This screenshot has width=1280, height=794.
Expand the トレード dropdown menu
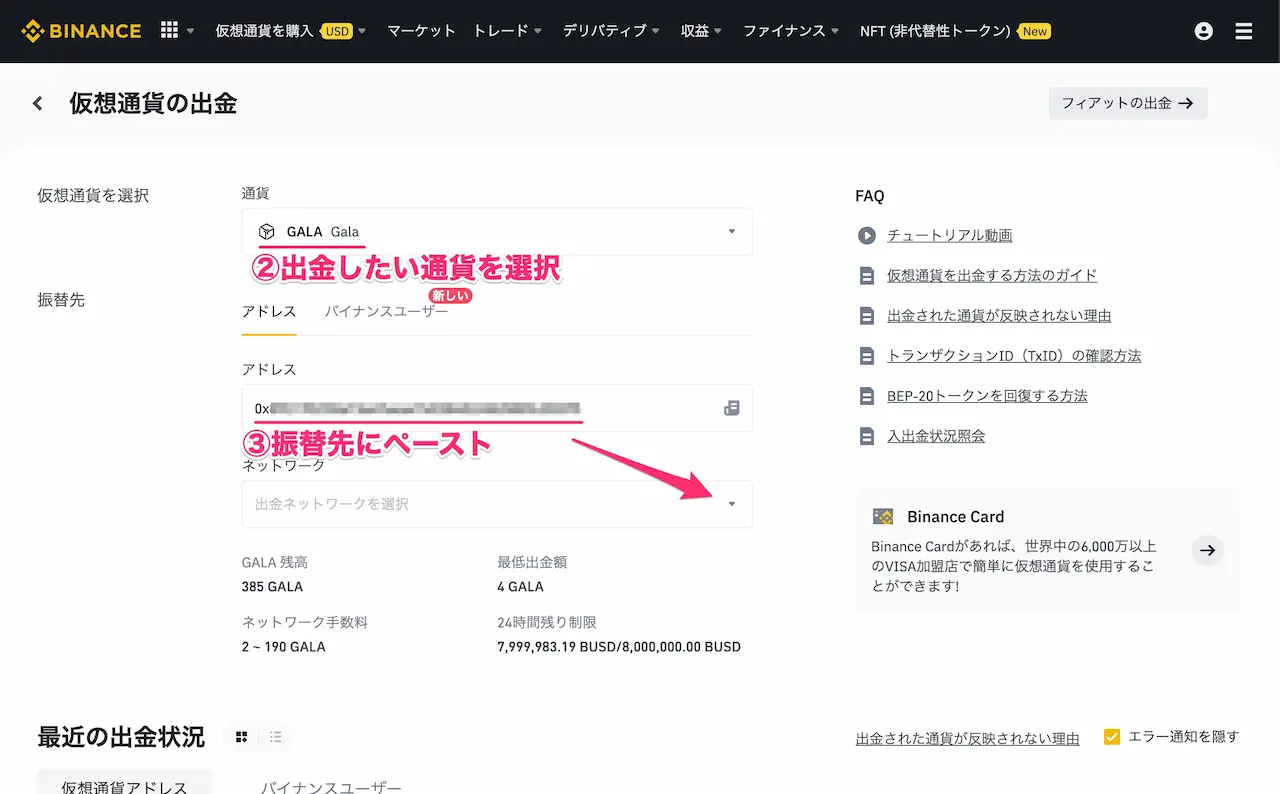click(x=508, y=31)
